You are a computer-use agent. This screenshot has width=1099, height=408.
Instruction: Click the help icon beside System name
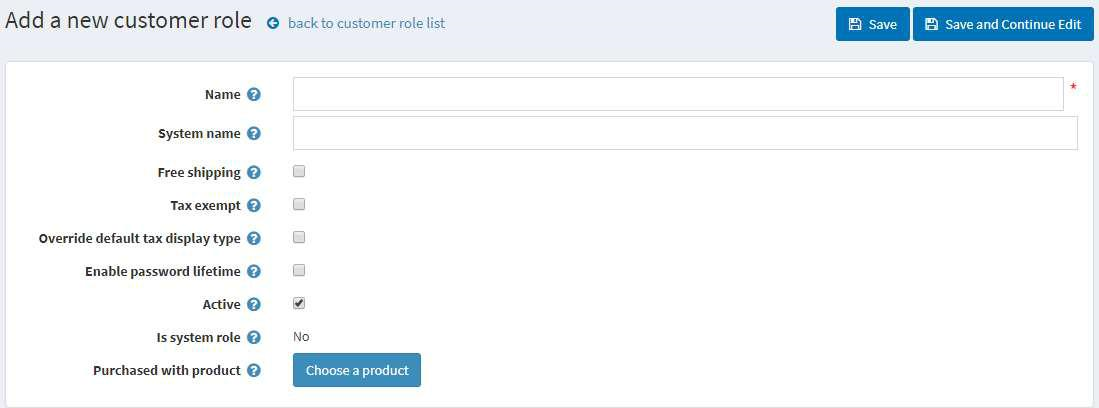(x=254, y=133)
